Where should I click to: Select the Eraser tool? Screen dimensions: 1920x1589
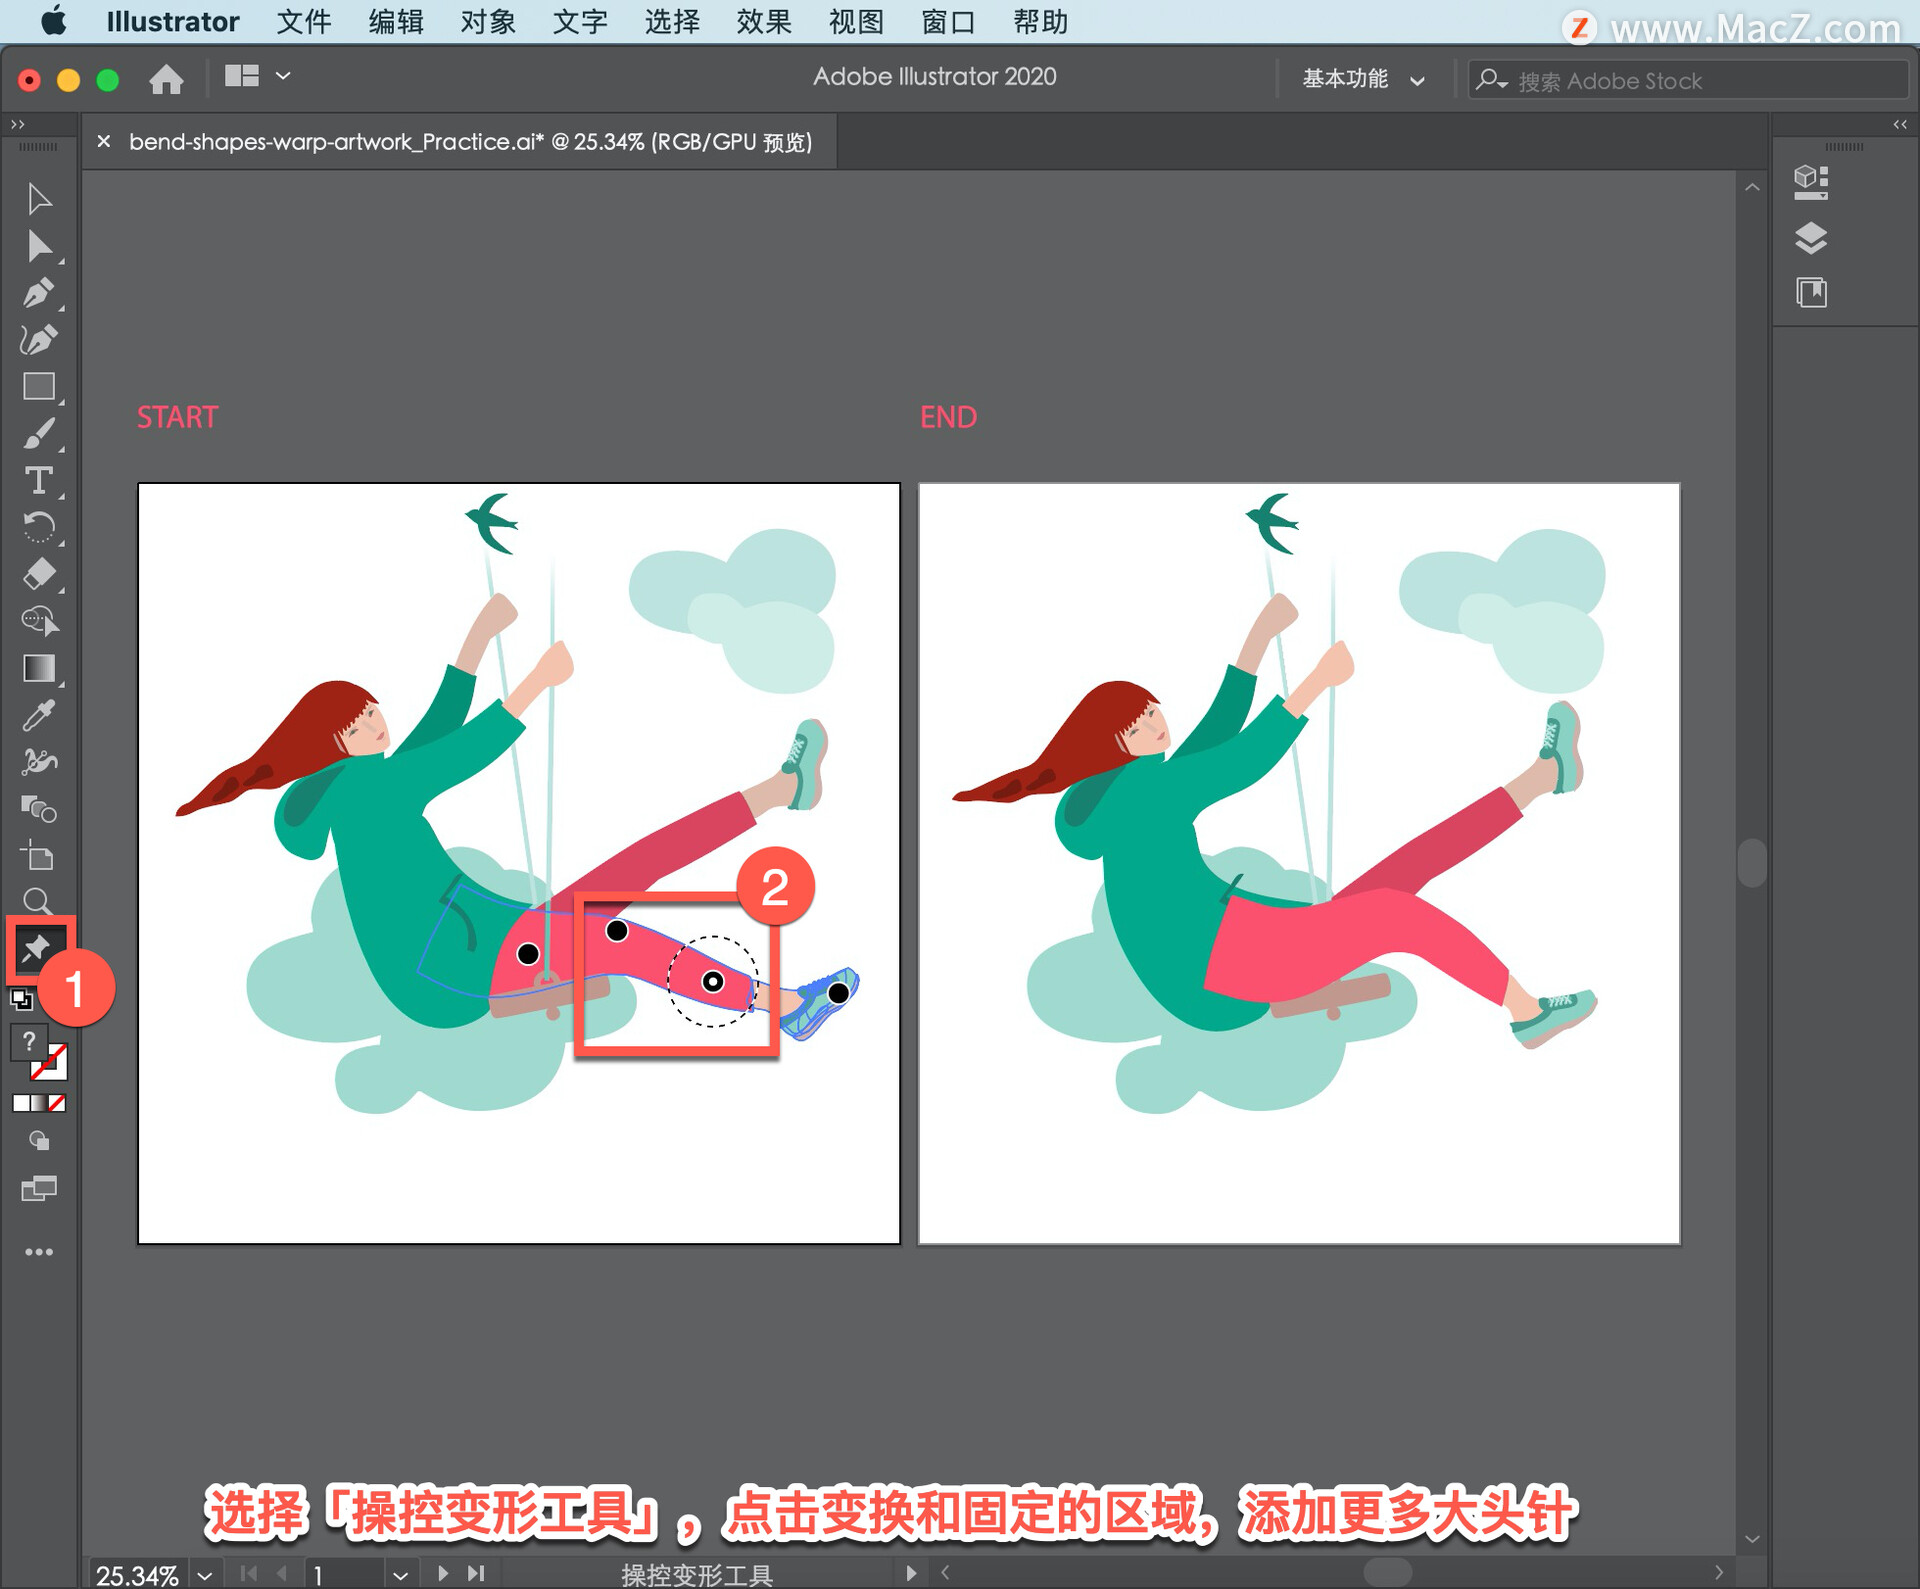click(39, 574)
